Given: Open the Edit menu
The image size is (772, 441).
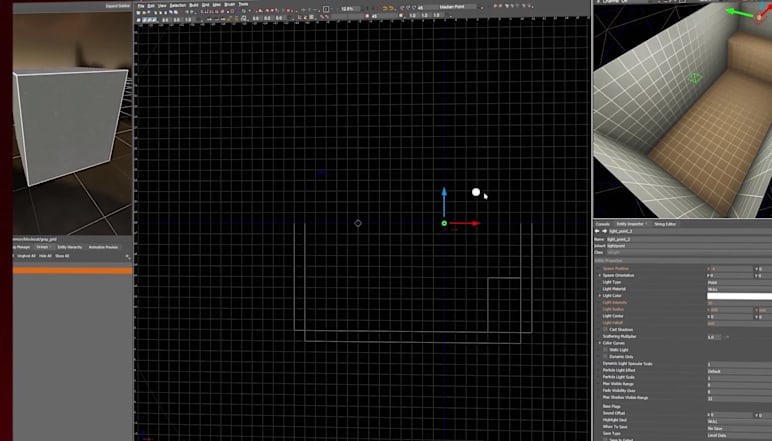Looking at the screenshot, I should (151, 5).
